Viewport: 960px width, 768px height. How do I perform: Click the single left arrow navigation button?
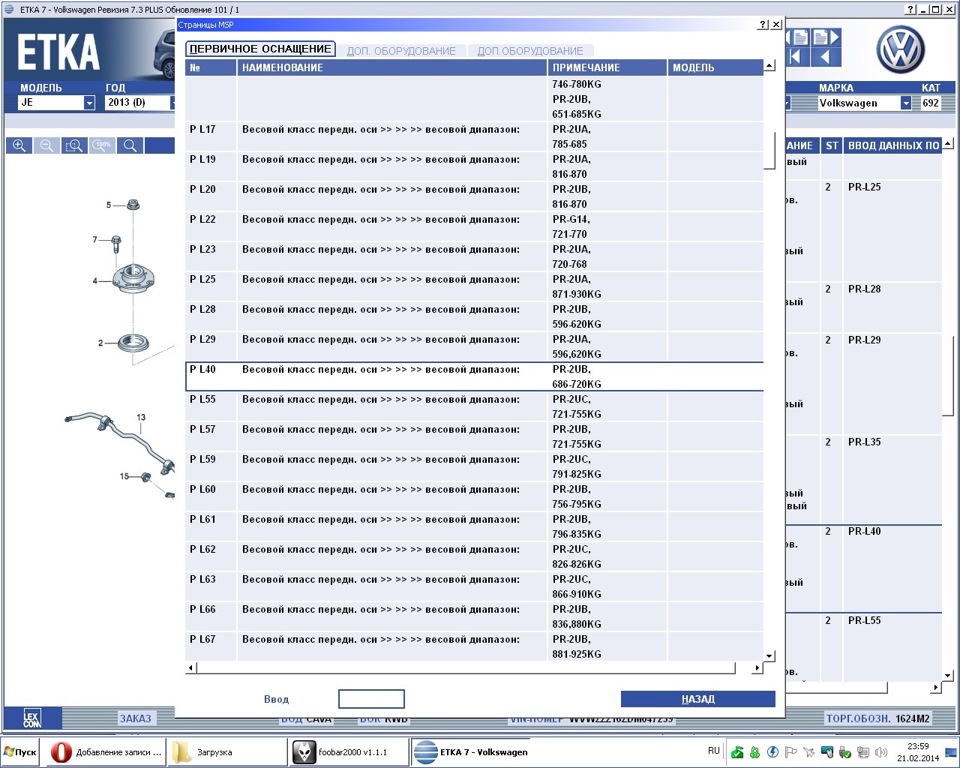coord(826,57)
